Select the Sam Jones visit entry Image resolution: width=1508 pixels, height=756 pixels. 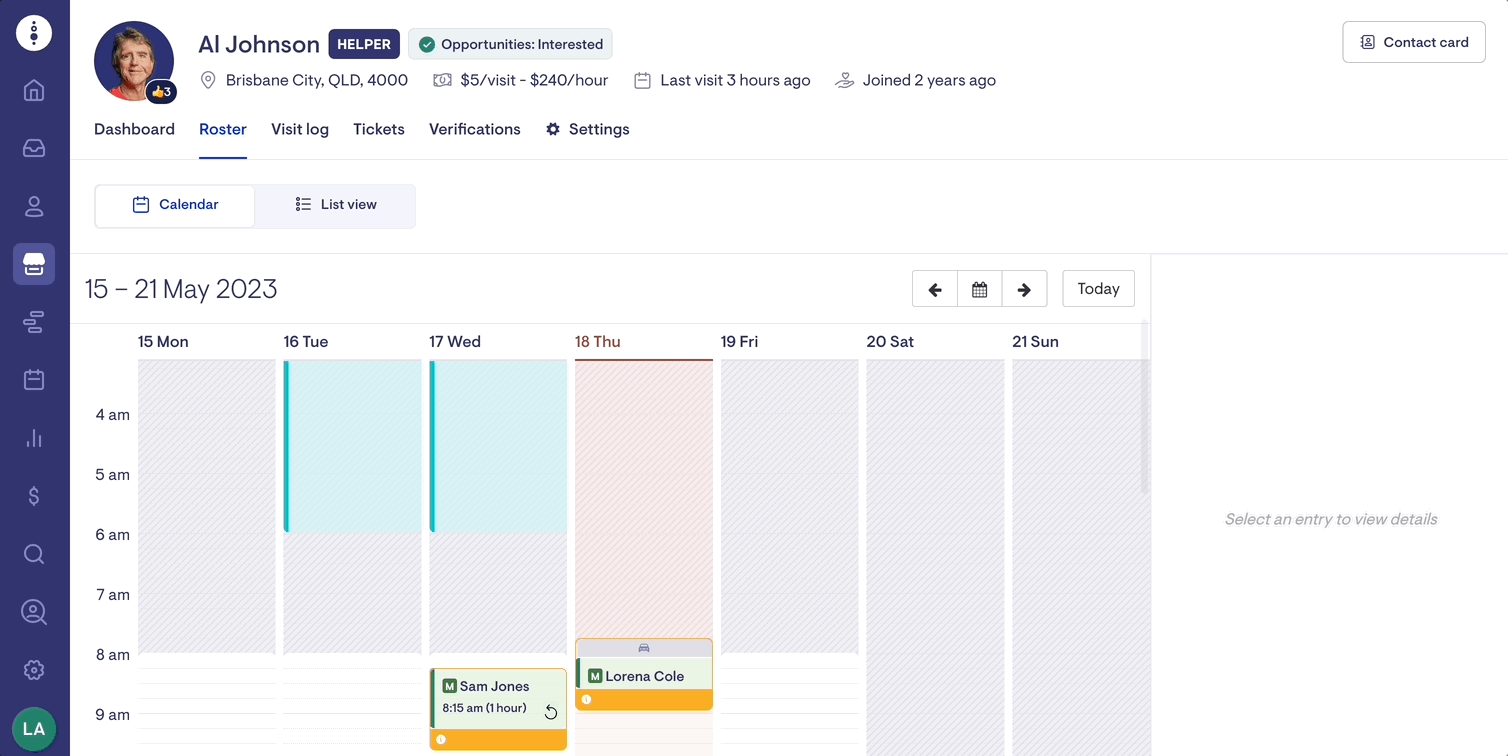pos(498,698)
